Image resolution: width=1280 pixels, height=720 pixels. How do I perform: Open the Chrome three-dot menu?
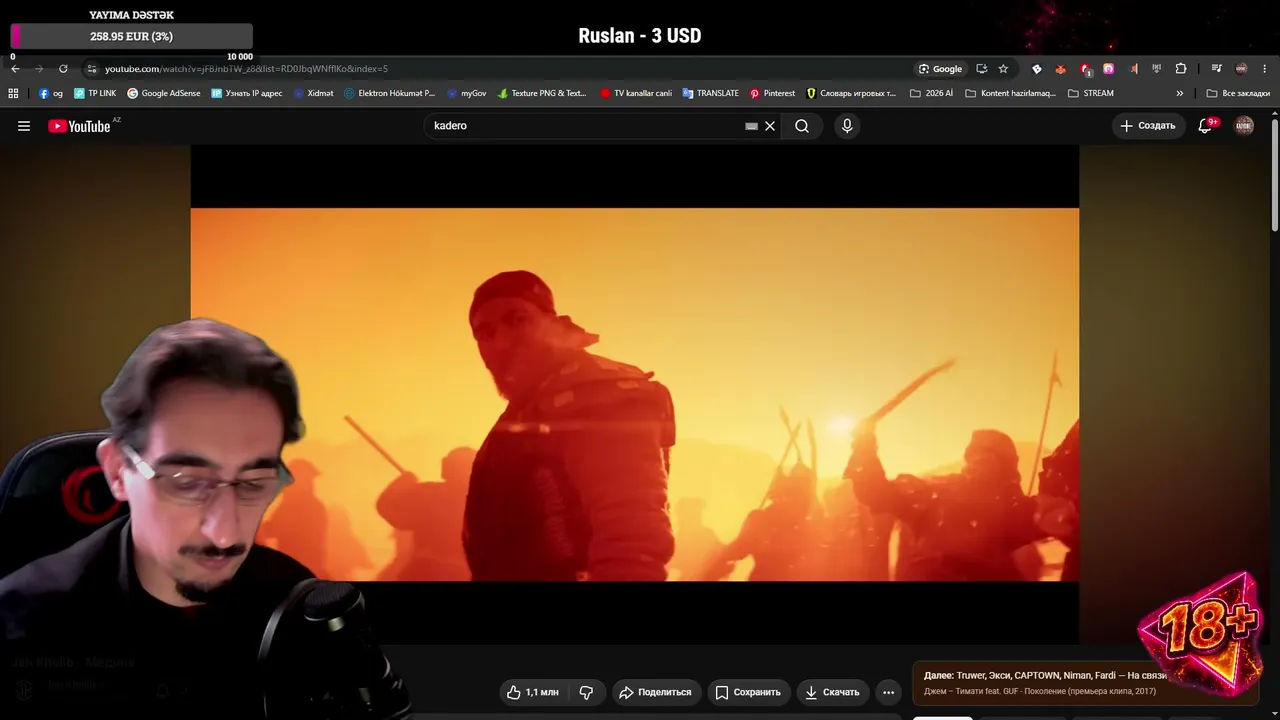tap(1265, 69)
